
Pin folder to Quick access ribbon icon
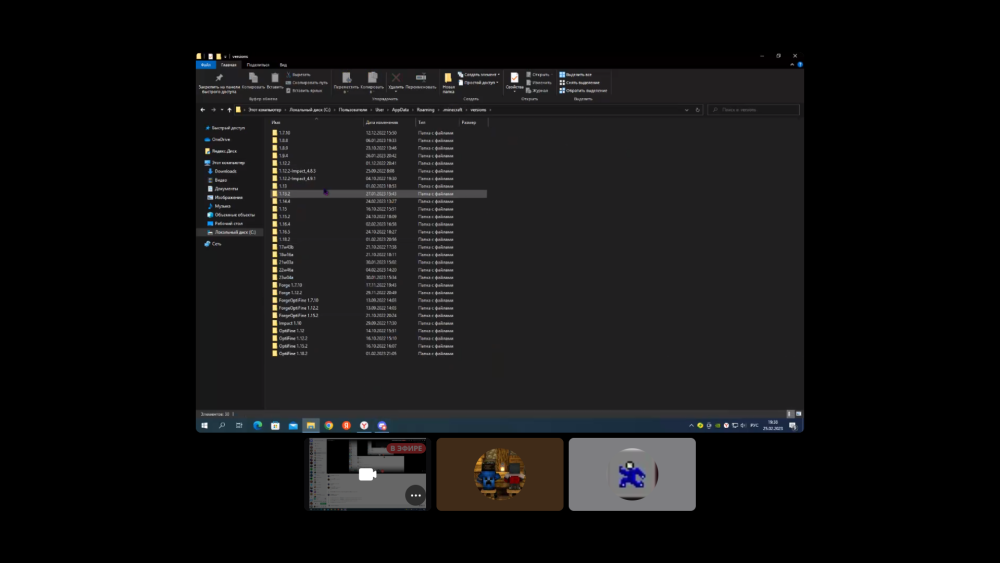pos(219,78)
